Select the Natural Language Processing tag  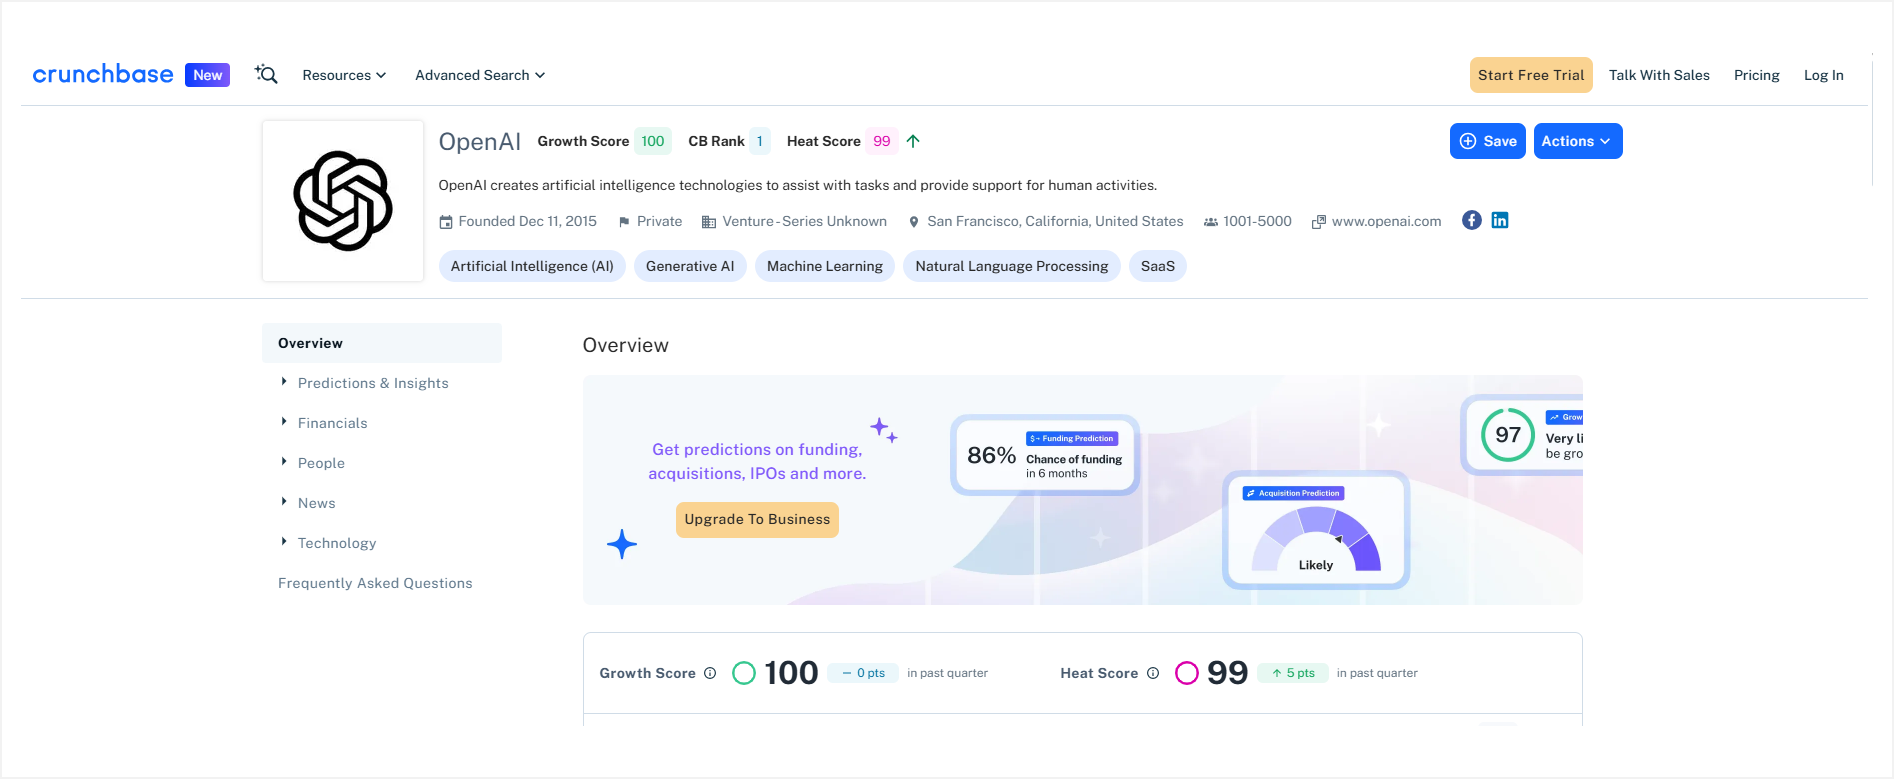1012,266
